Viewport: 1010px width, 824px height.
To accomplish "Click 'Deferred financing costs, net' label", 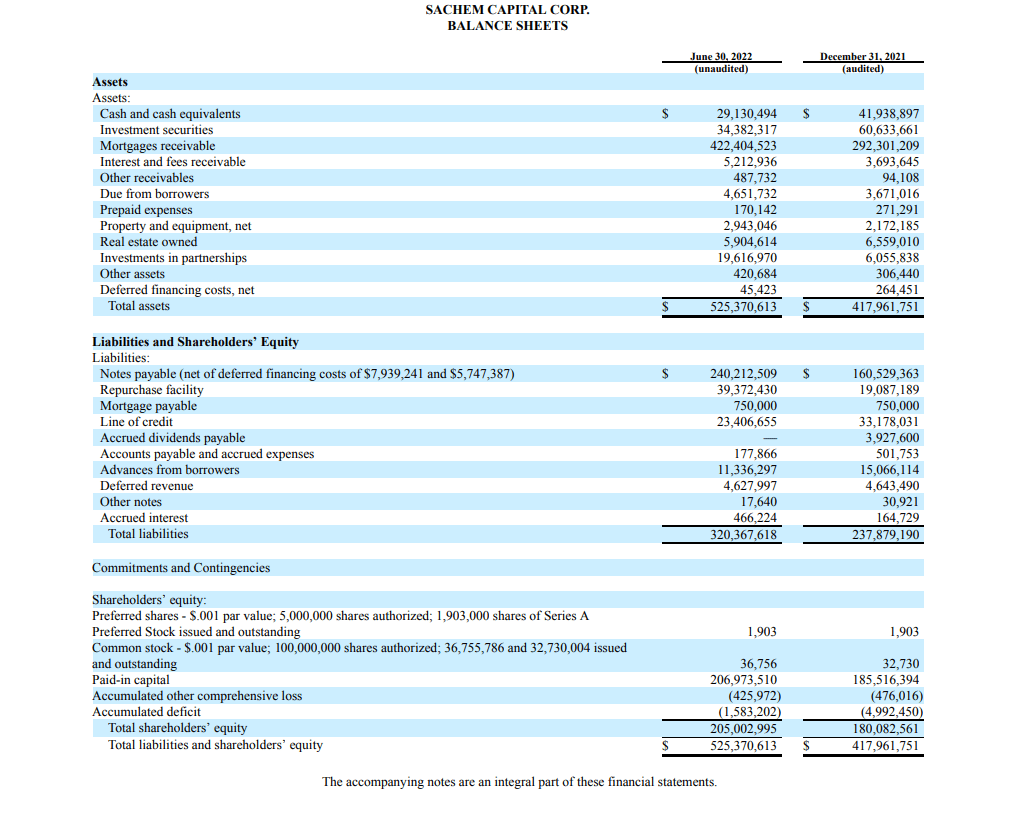I will coord(177,290).
